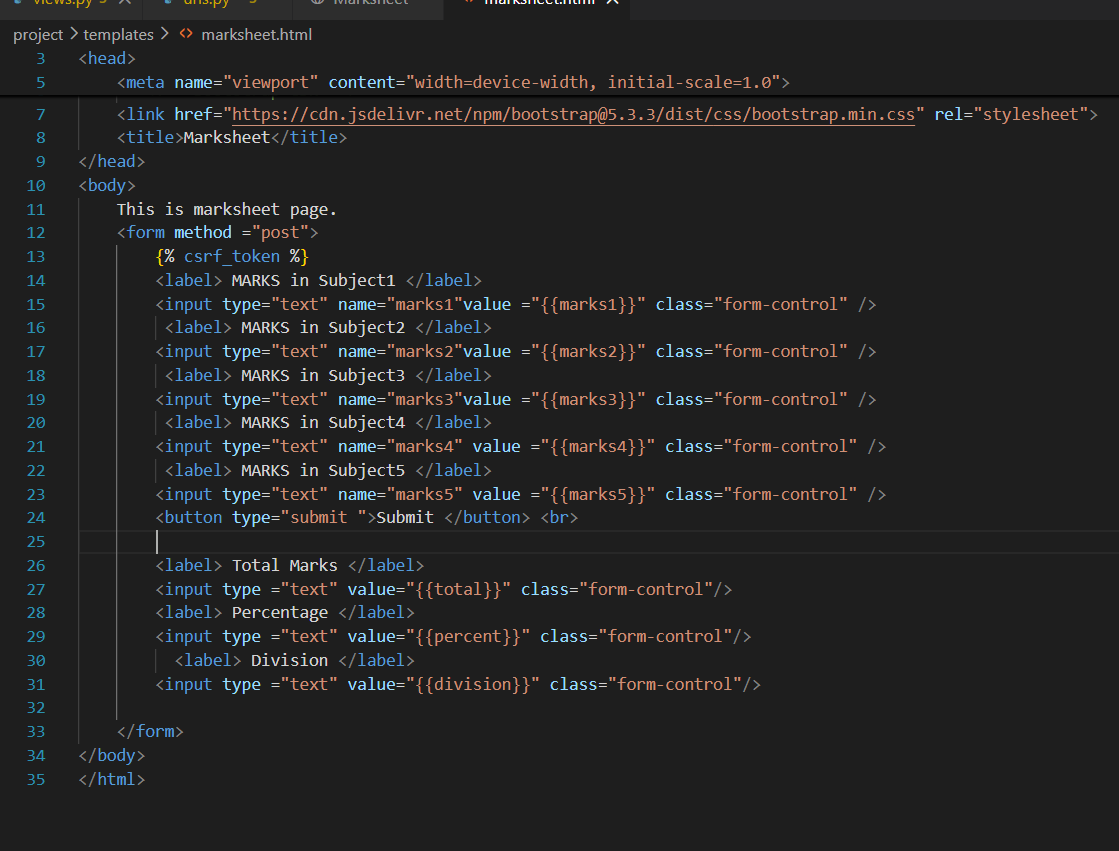
Task: Click the sticky scroll head tag line
Action: (x=107, y=59)
